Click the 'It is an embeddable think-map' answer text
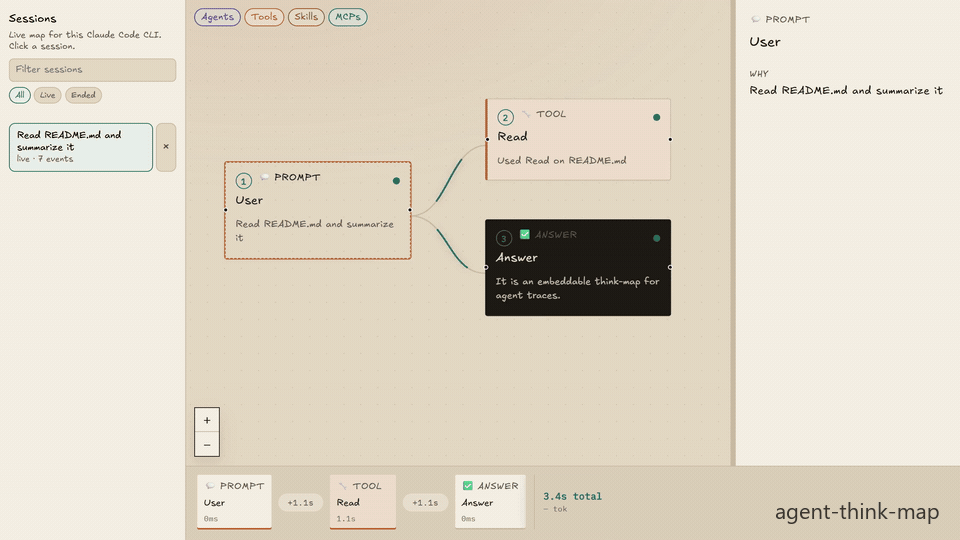The height and width of the screenshot is (540, 960). point(577,288)
